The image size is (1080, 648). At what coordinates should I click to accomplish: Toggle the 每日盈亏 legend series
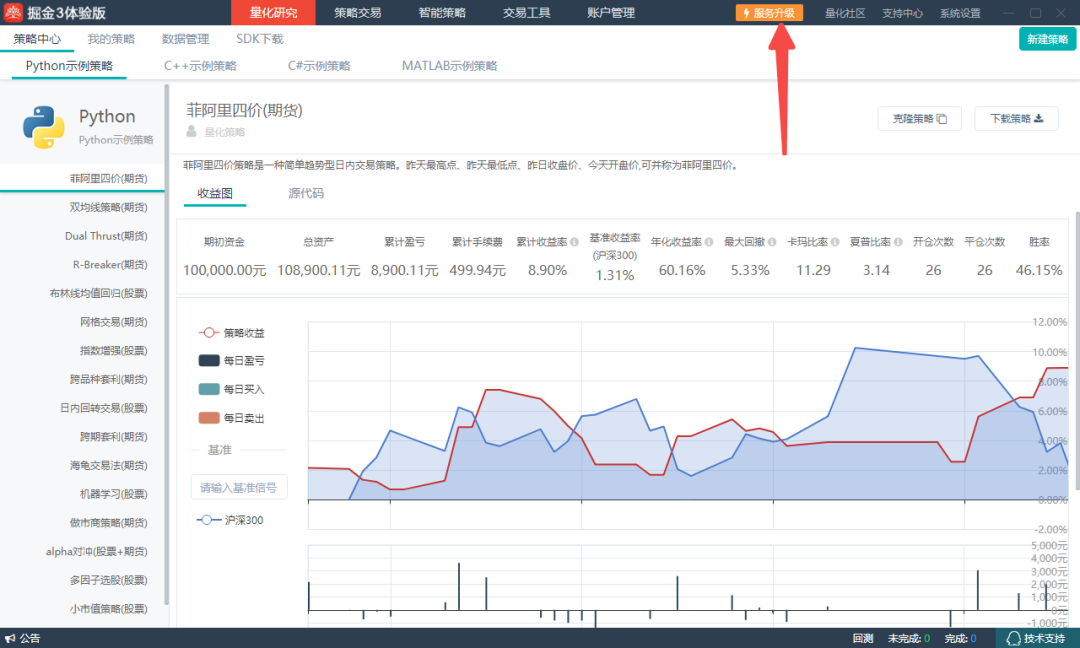coord(231,360)
